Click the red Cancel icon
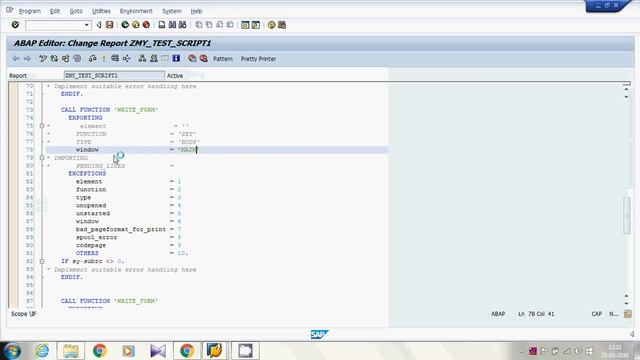Viewport: 640px width, 360px height. 146,25
